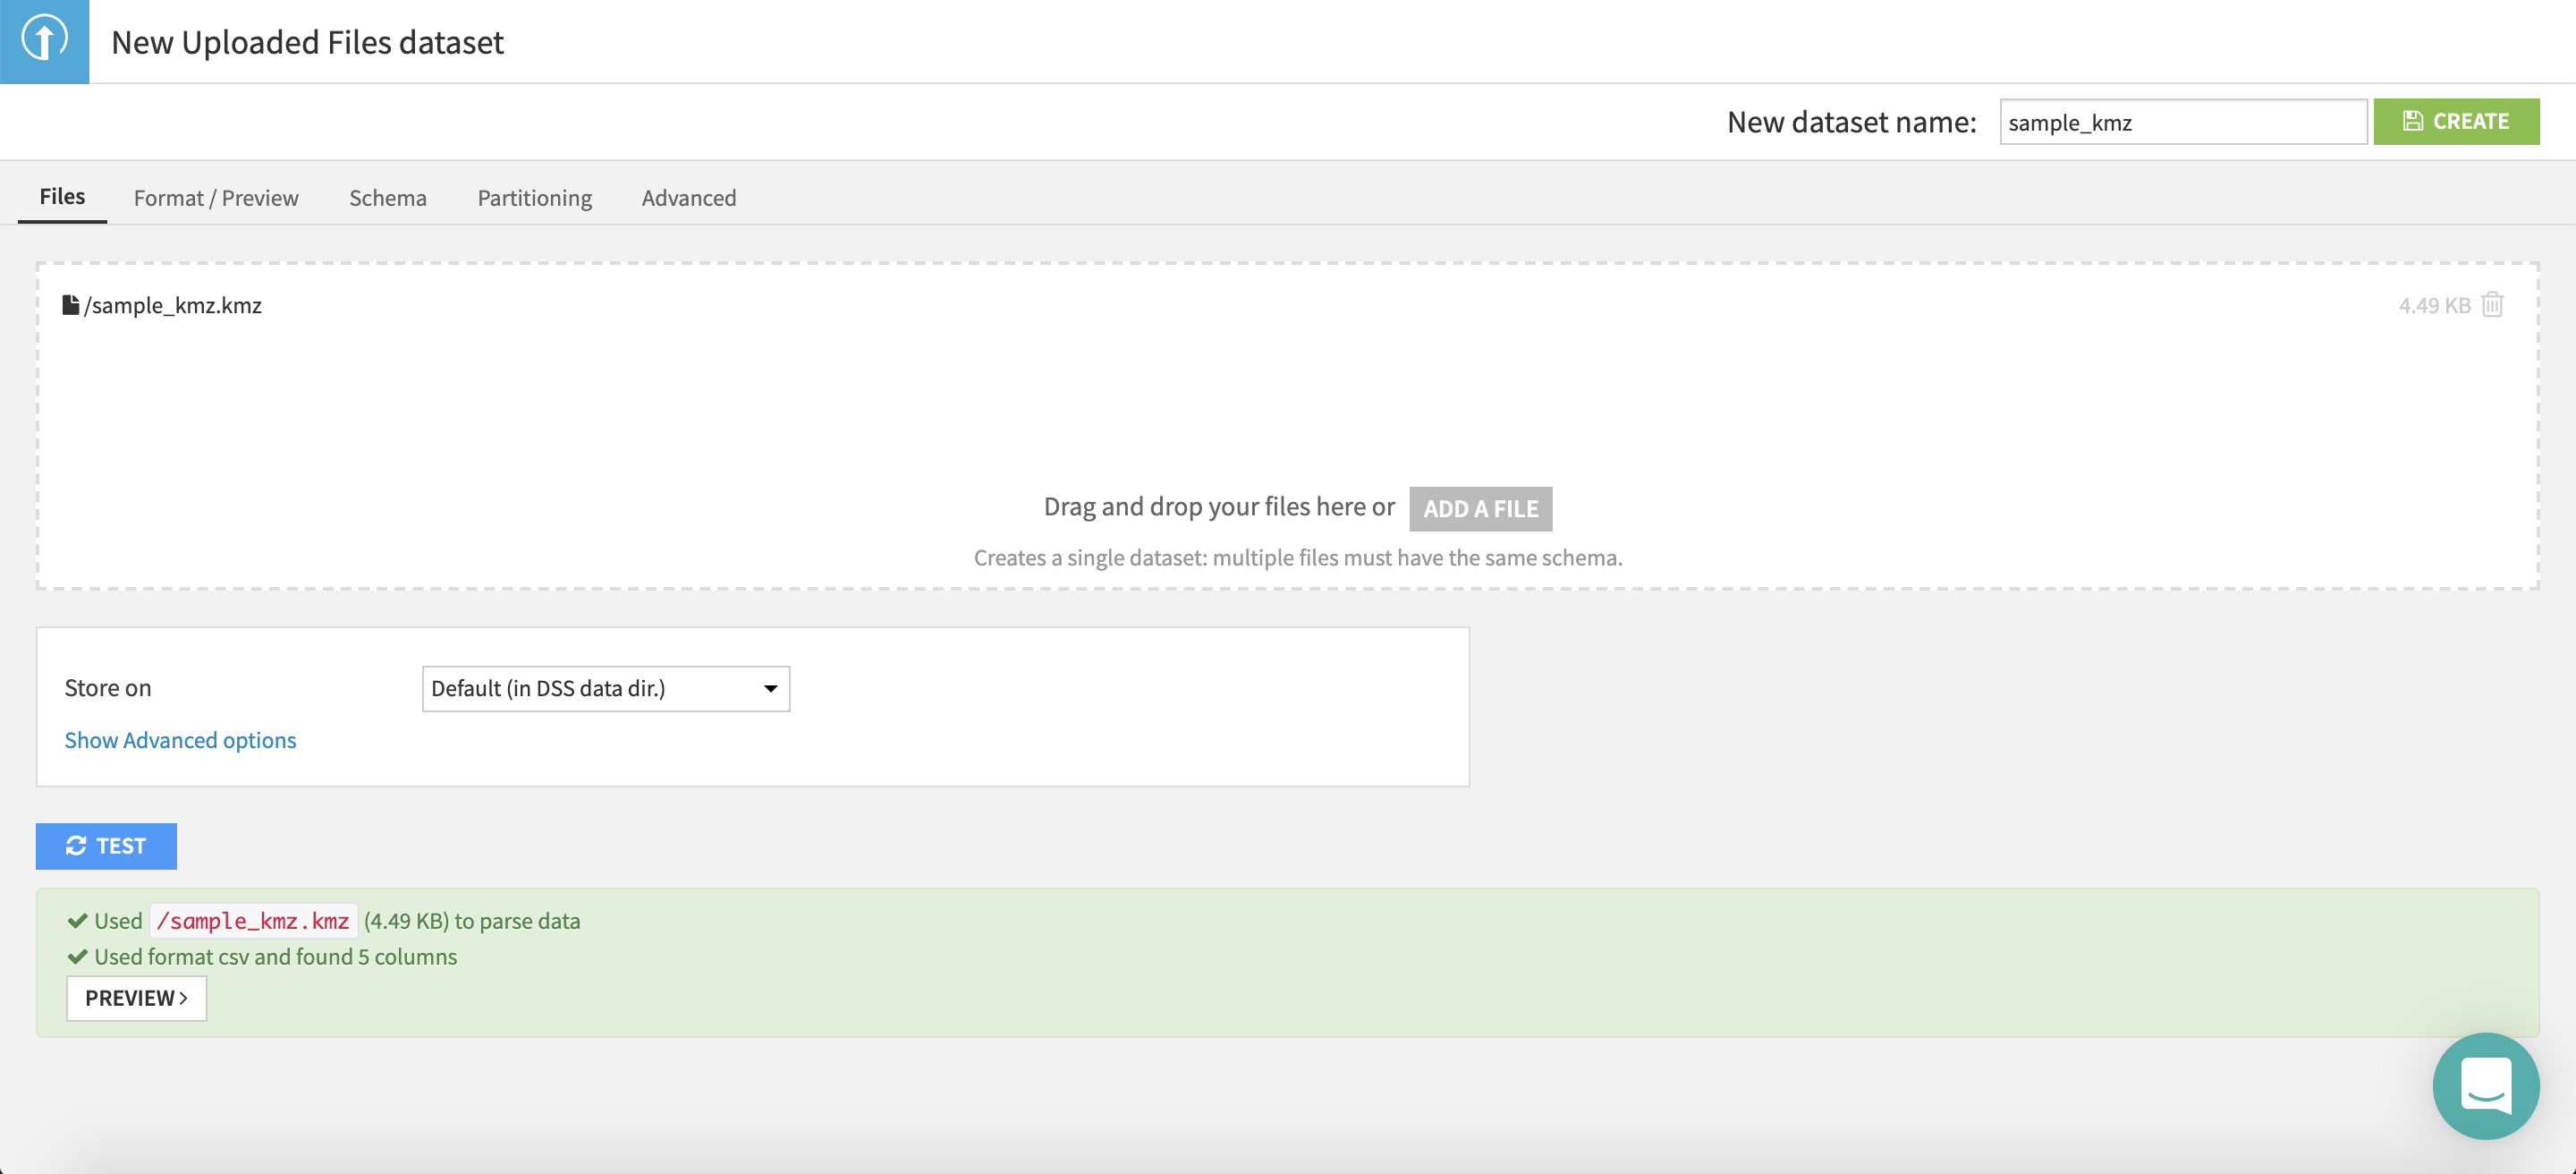Open the Schema tab
Viewport: 2576px width, 1174px height.
point(388,198)
